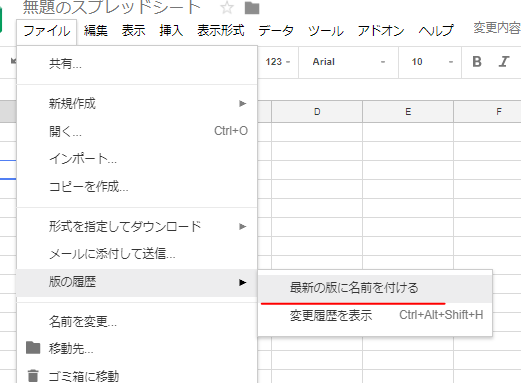Screen dimensions: 521x383
Task: Open the 挿入 menu
Action: 171,31
